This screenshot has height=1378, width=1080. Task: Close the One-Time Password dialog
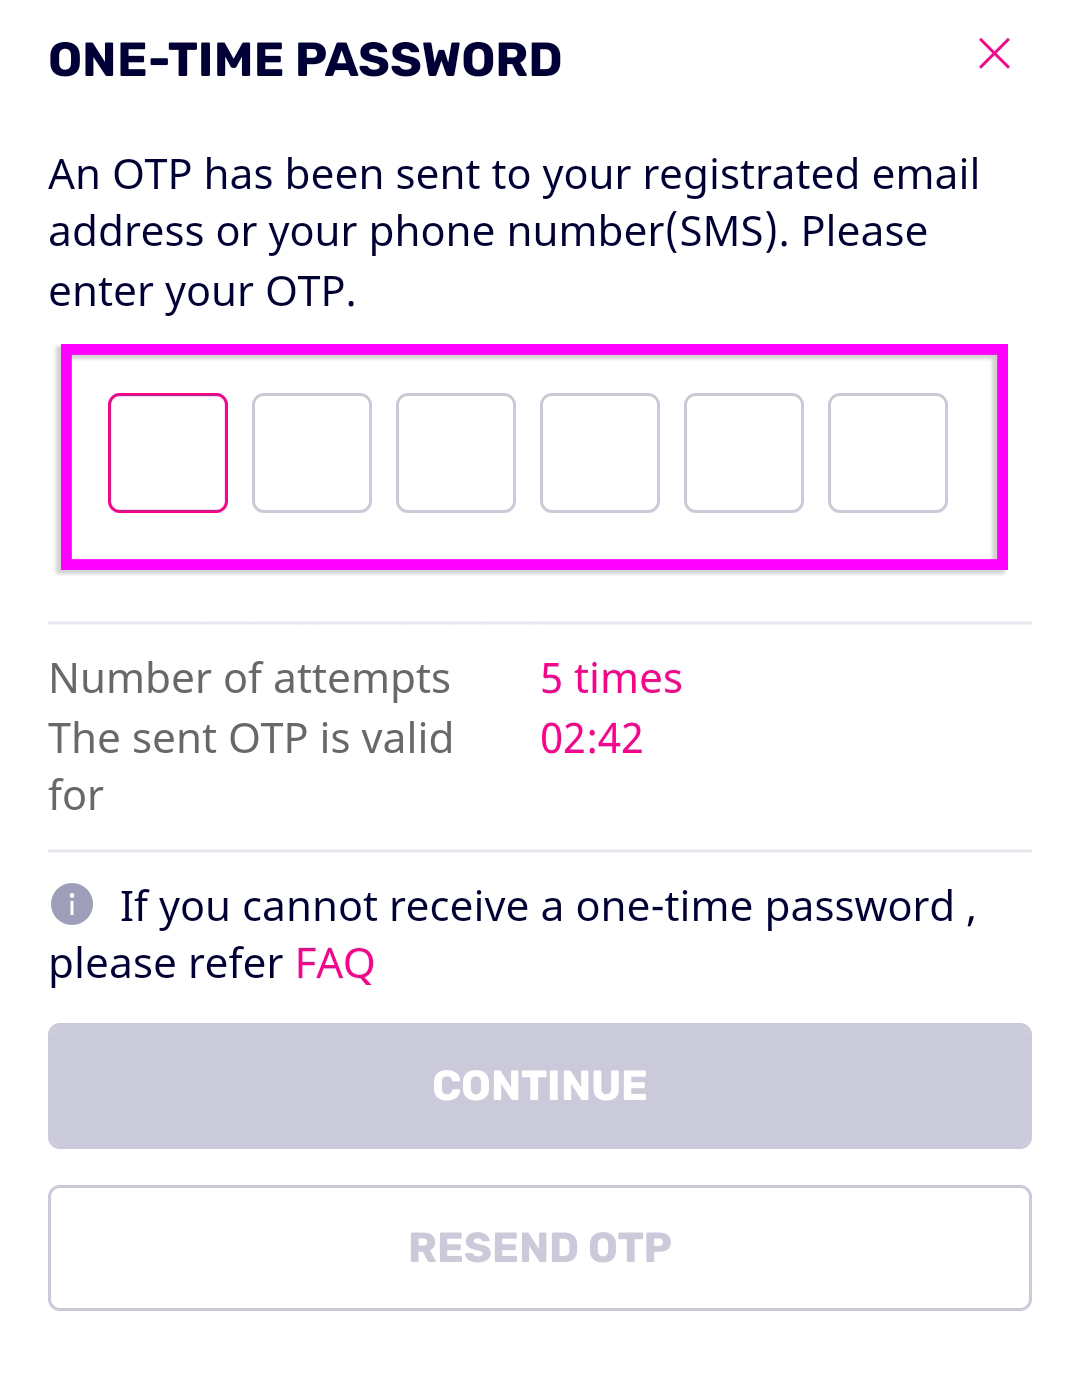994,54
